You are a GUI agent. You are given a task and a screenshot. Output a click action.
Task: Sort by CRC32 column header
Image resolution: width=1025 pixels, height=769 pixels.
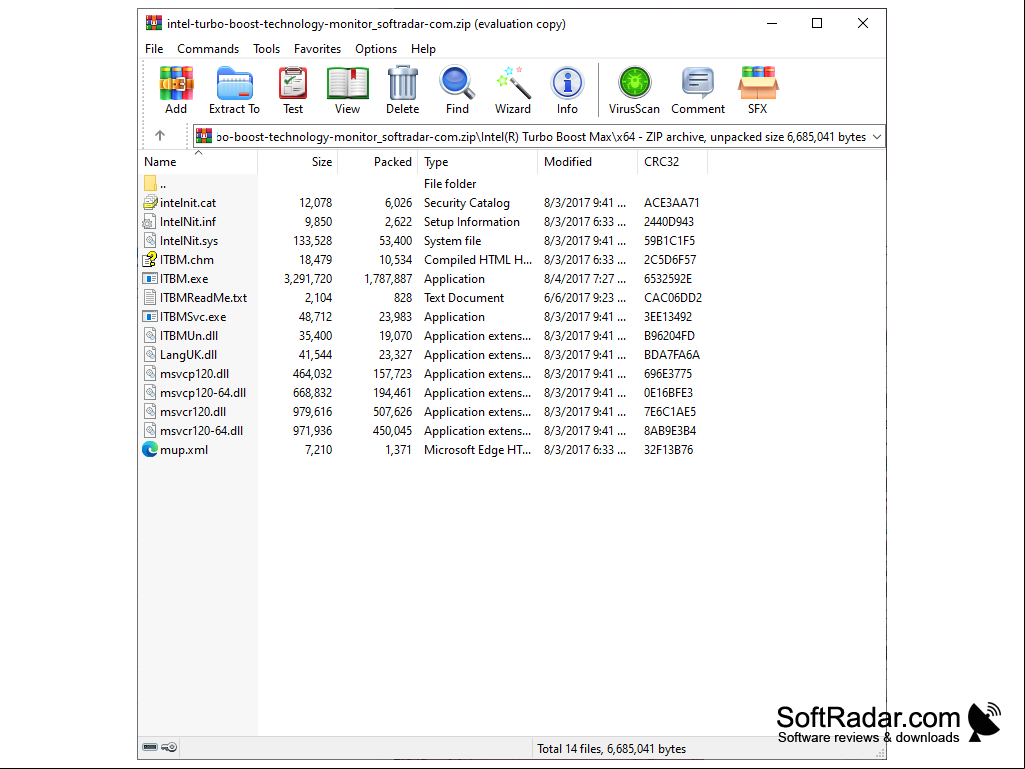point(672,162)
